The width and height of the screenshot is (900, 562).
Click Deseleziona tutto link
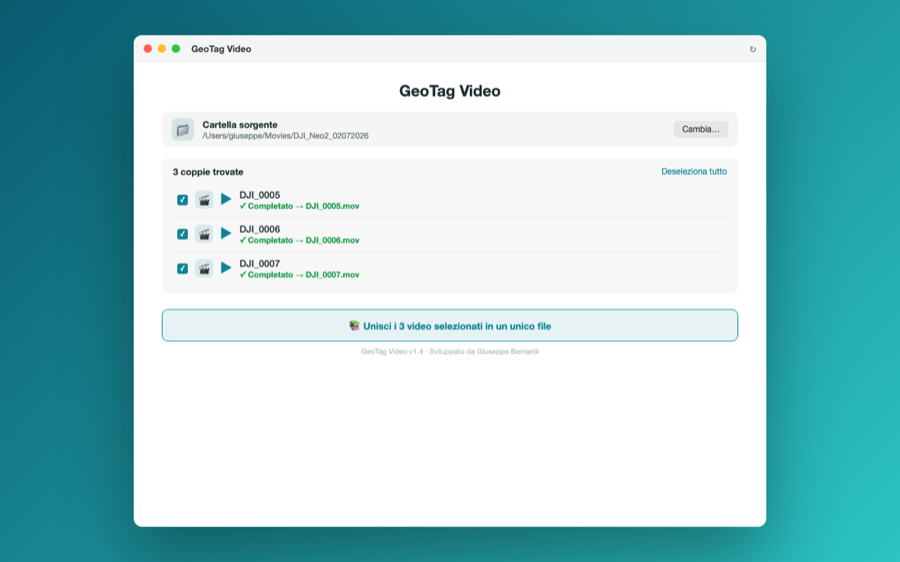point(693,172)
